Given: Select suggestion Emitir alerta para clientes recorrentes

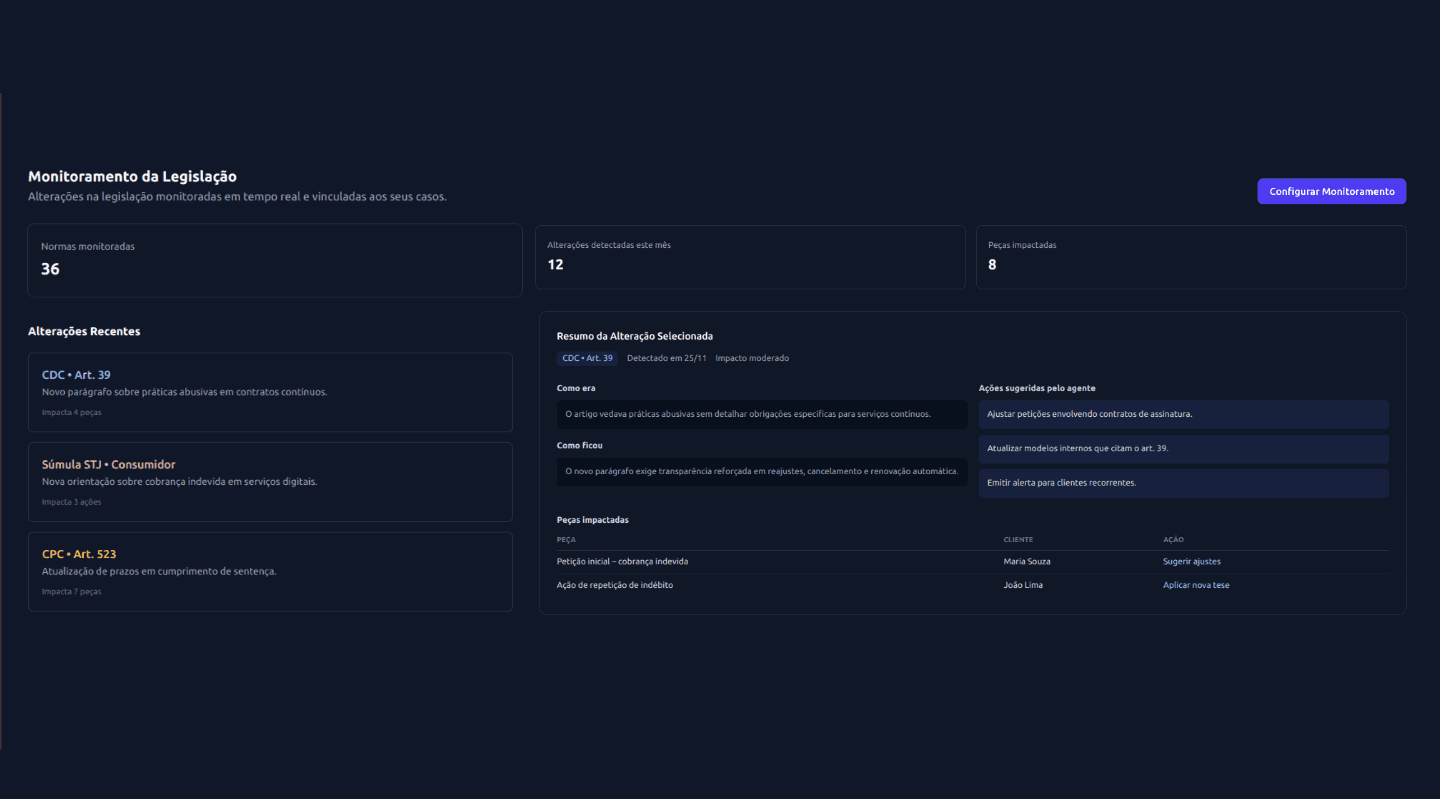Looking at the screenshot, I should [x=1183, y=483].
